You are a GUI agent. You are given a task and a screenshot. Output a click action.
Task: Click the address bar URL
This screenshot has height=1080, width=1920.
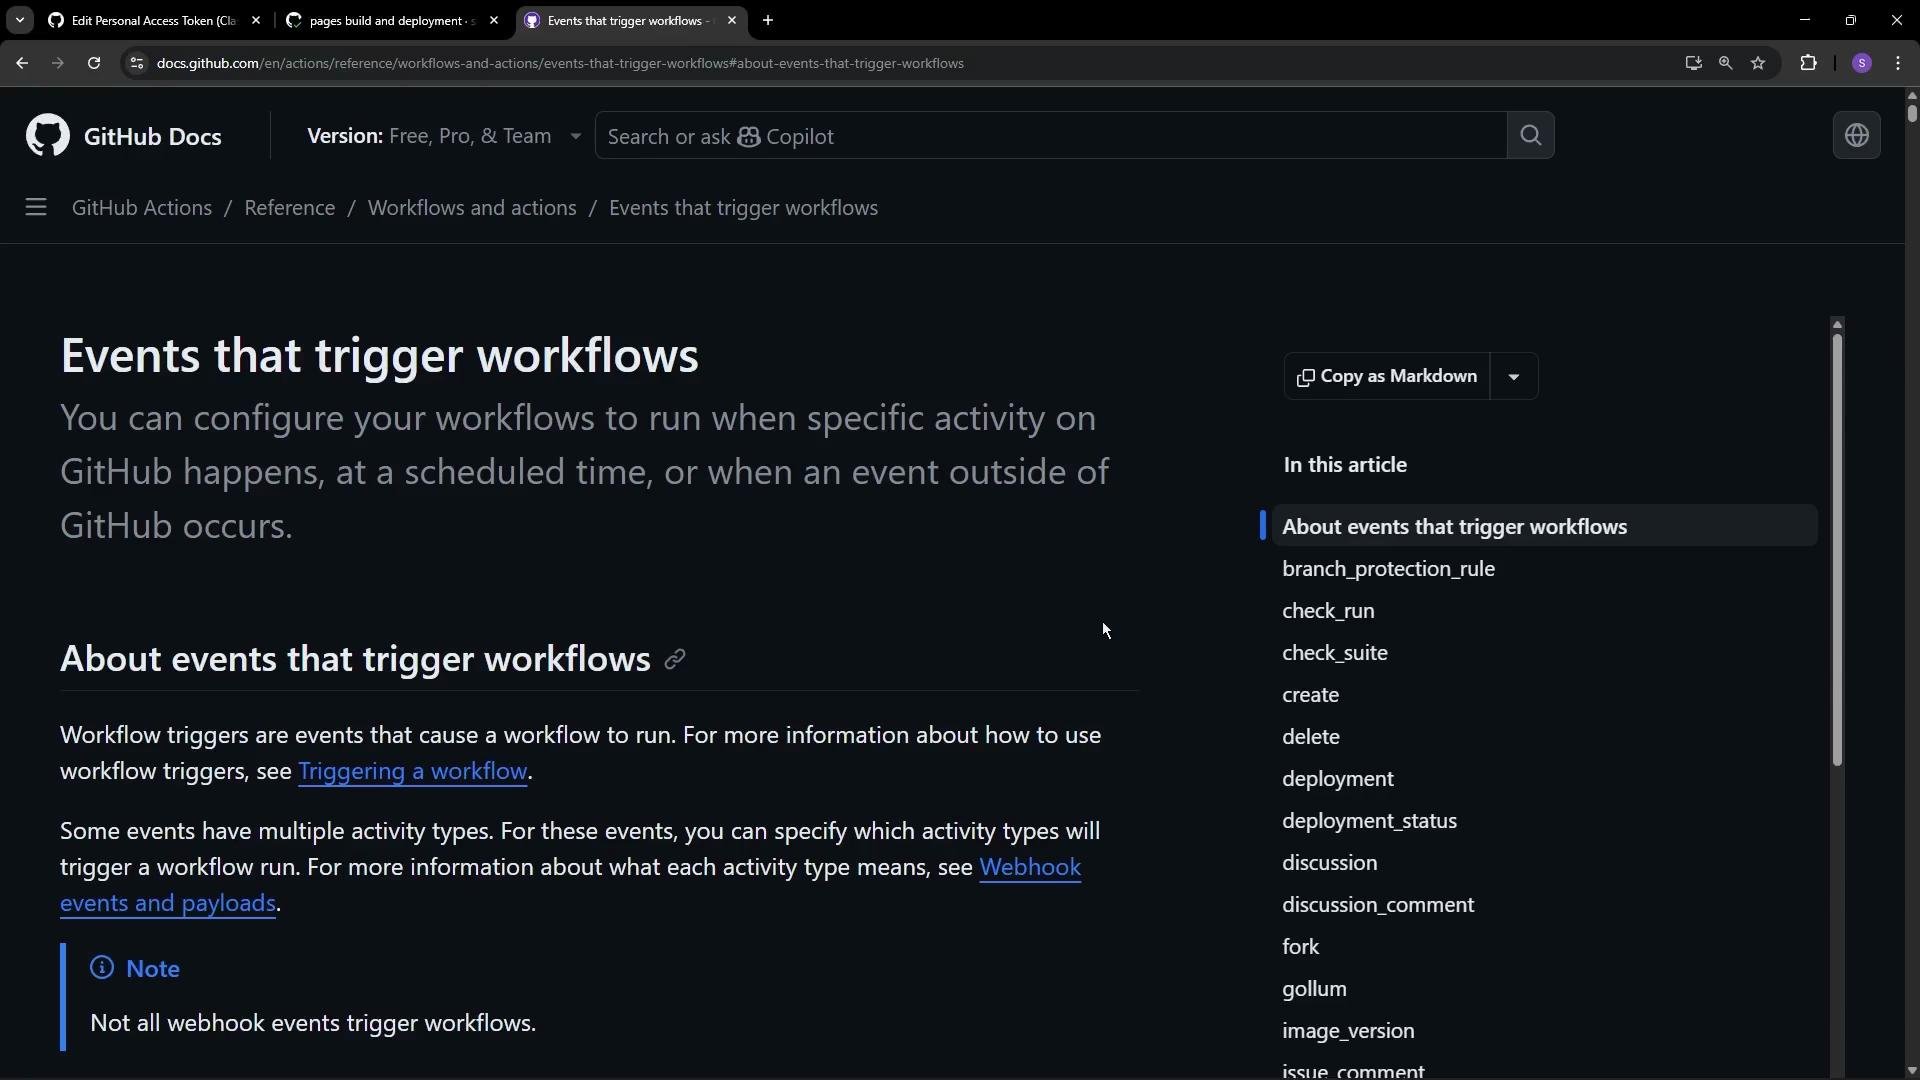560,63
